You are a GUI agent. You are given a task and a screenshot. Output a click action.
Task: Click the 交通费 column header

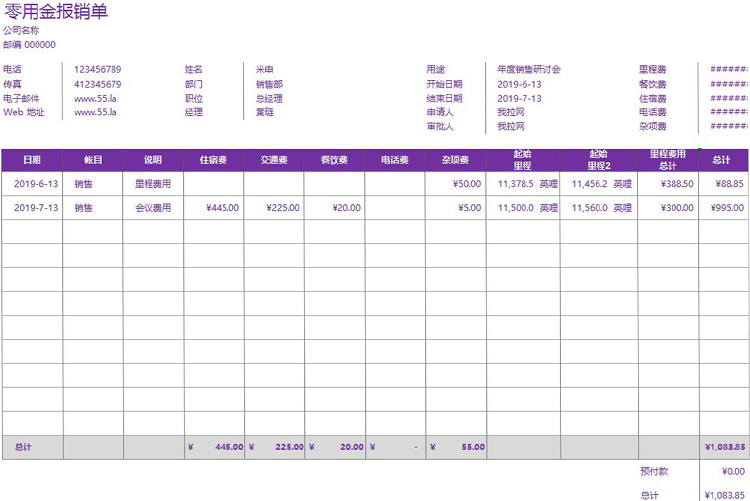click(x=274, y=160)
